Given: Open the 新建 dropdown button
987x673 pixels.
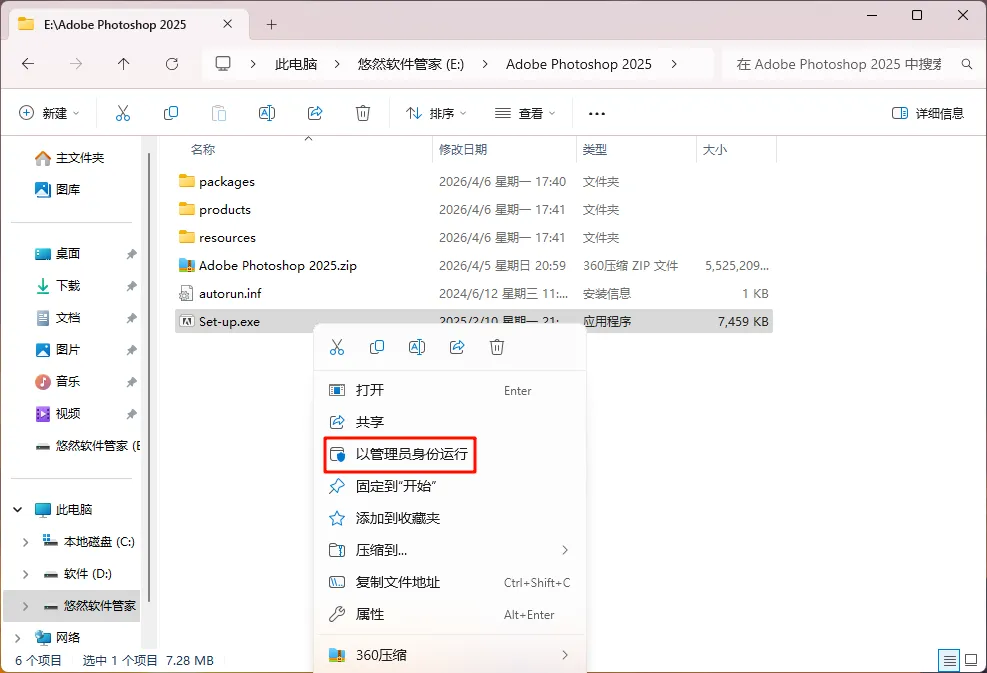Looking at the screenshot, I should coord(49,113).
